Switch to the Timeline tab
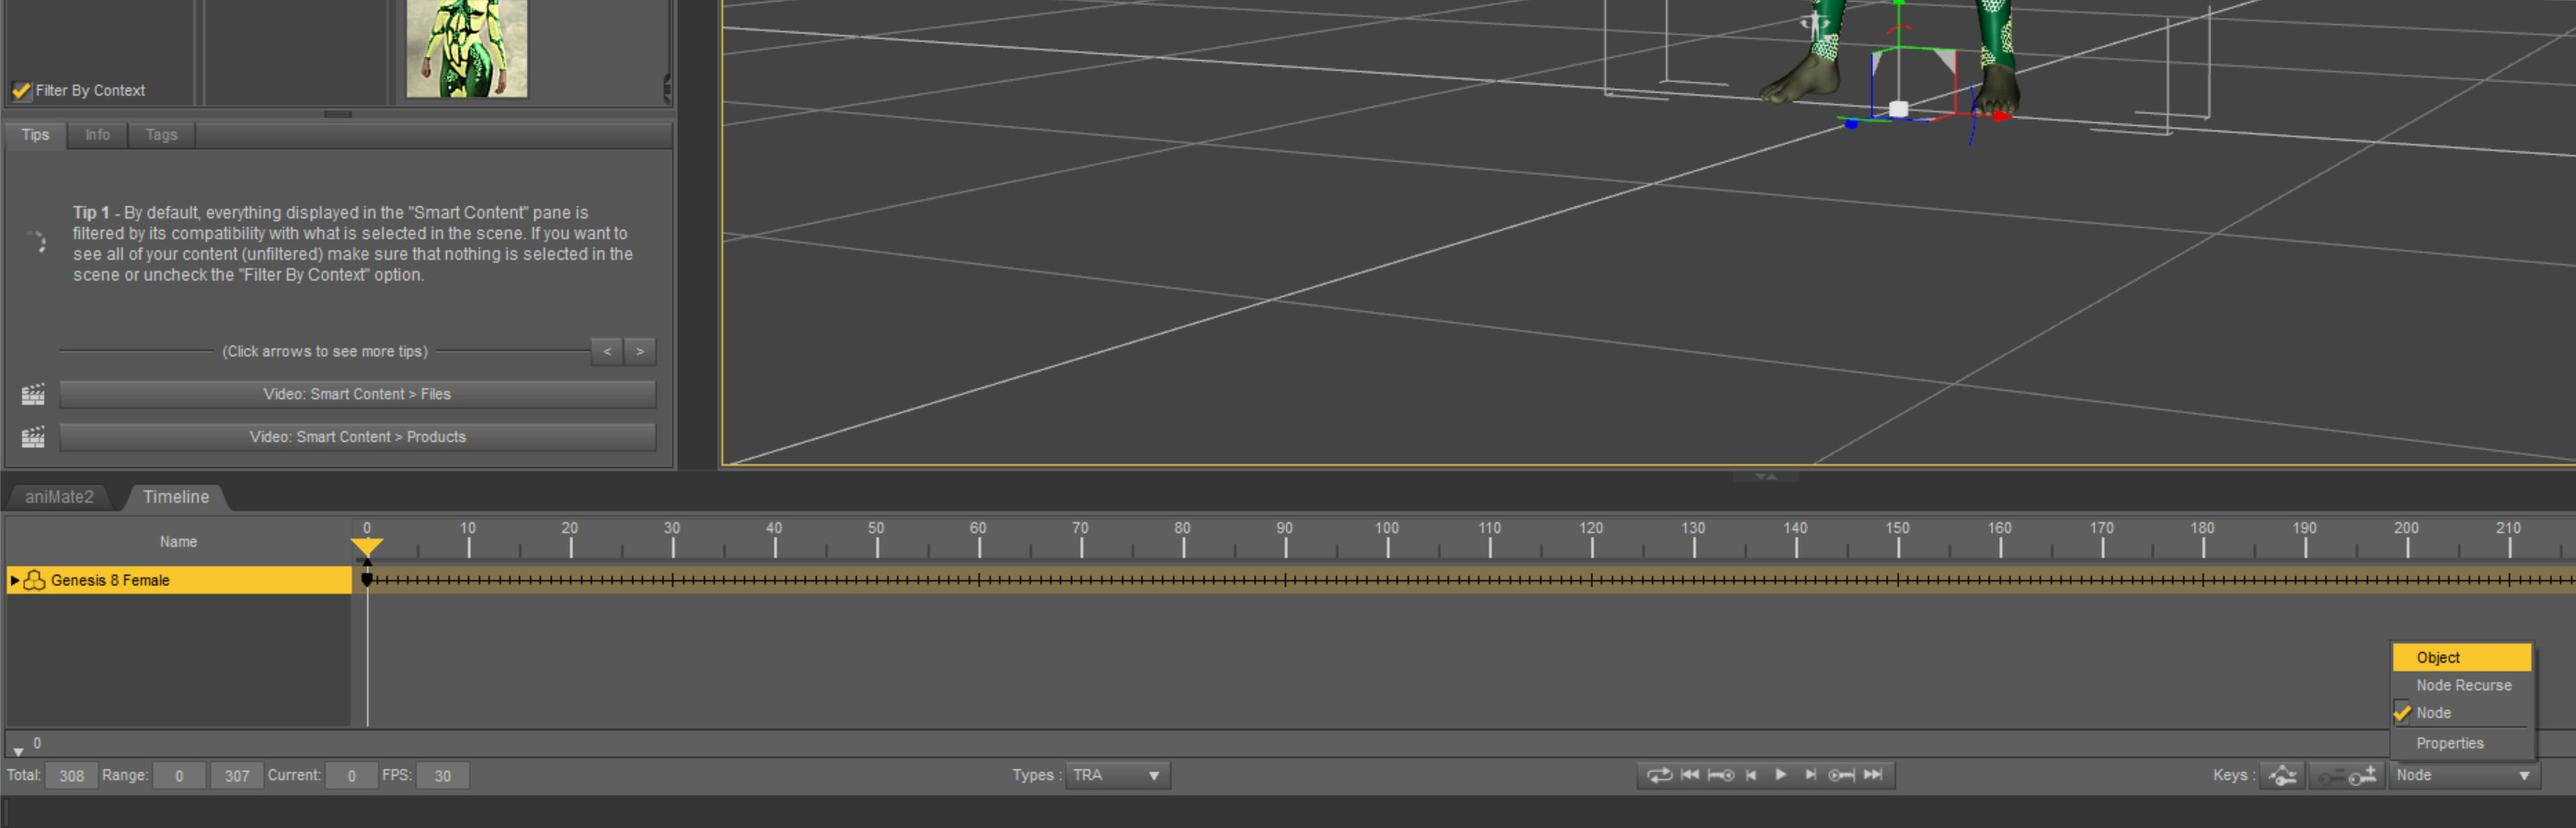The image size is (2576, 828). (x=176, y=497)
